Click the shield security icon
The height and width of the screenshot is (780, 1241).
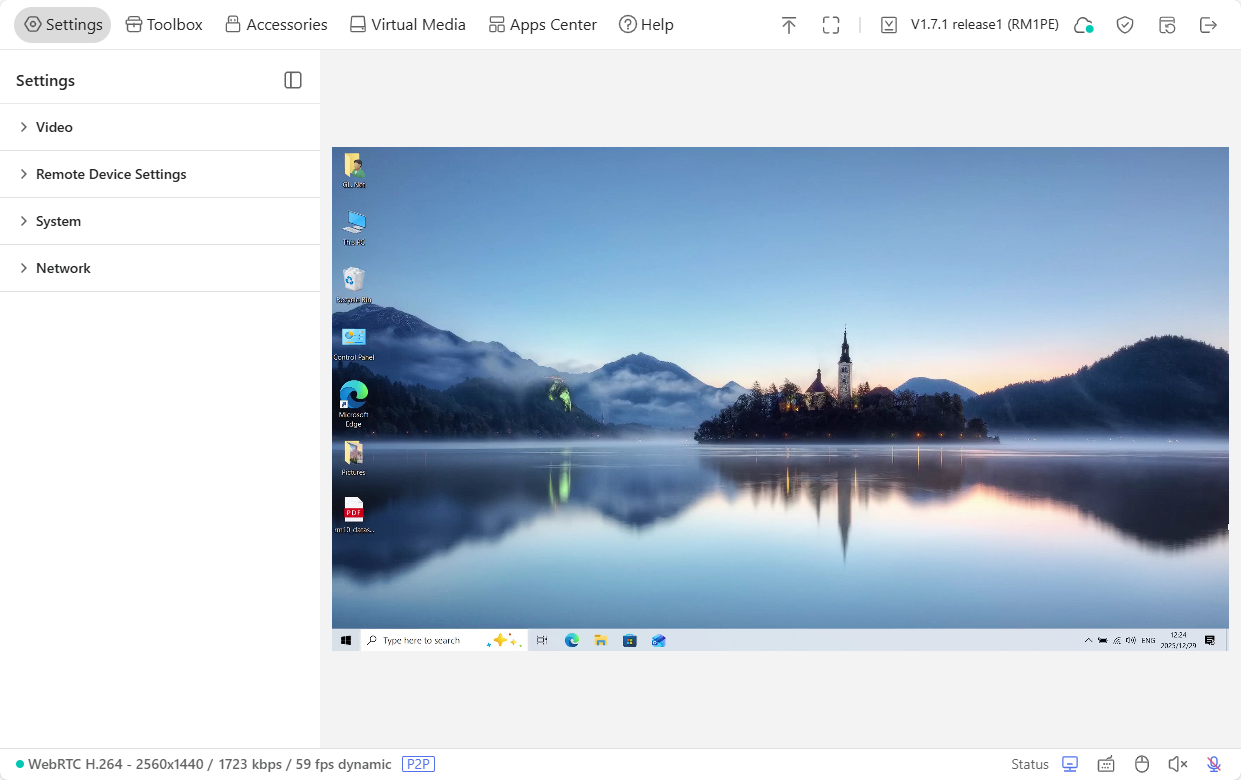(x=1125, y=25)
